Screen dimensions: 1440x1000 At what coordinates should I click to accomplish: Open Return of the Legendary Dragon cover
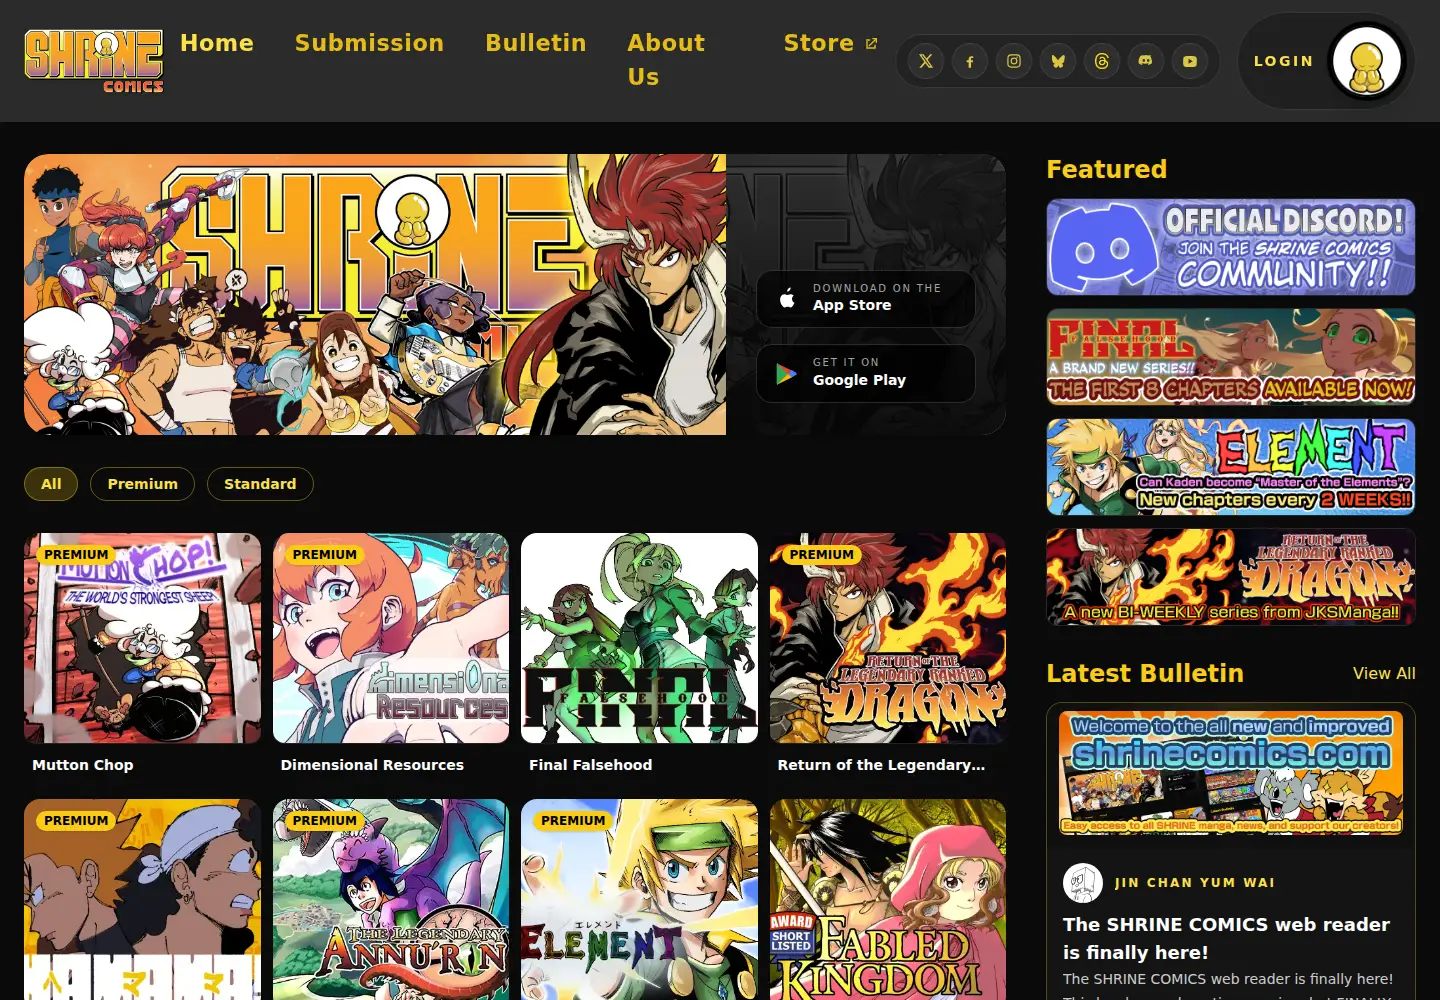[x=888, y=638]
